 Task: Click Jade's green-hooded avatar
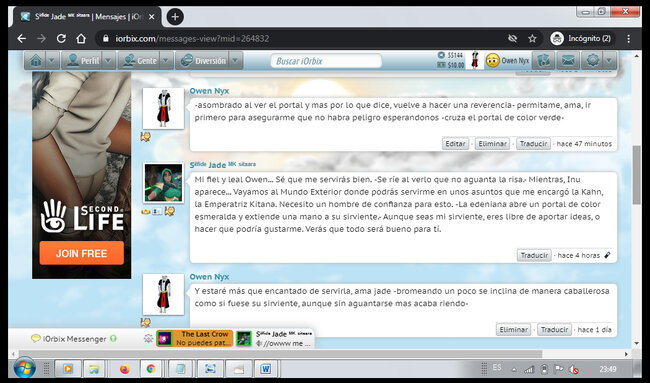coord(163,183)
